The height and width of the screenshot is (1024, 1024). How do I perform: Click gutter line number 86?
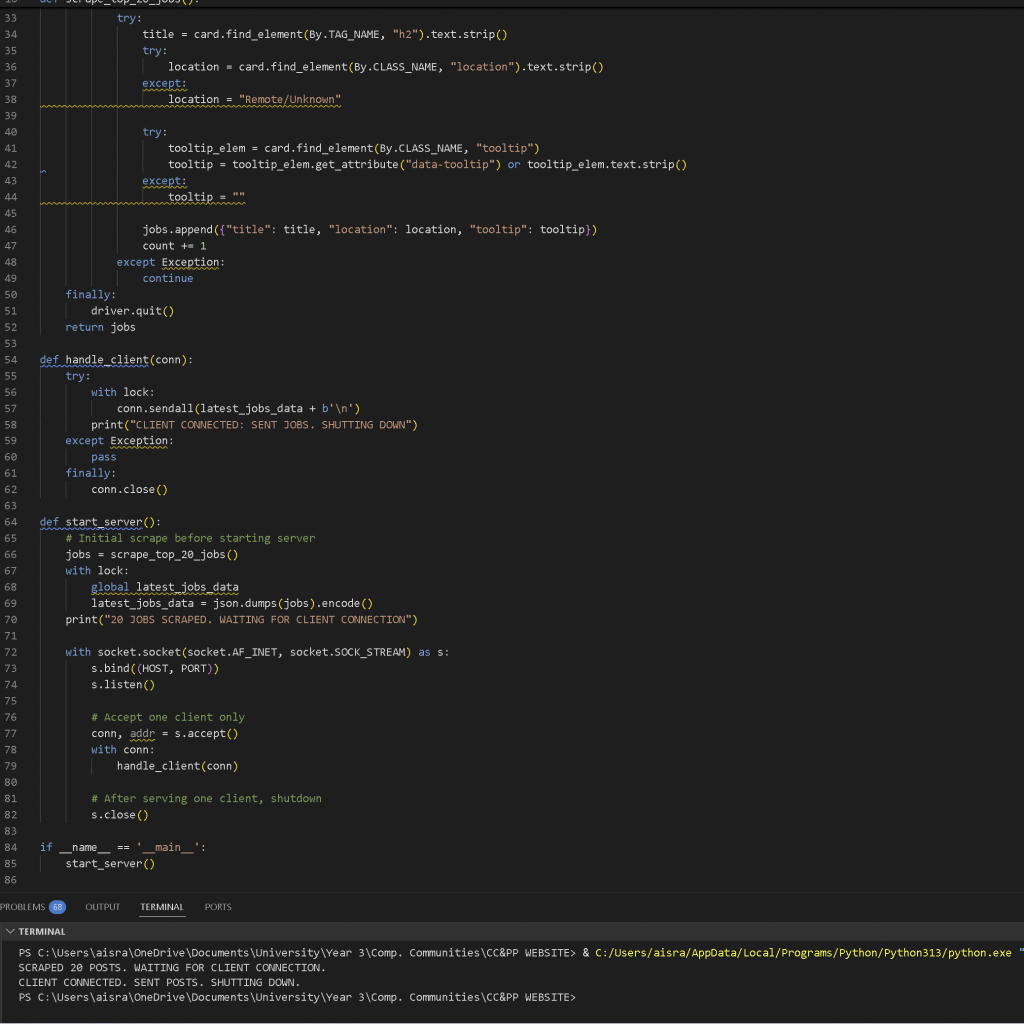point(10,880)
